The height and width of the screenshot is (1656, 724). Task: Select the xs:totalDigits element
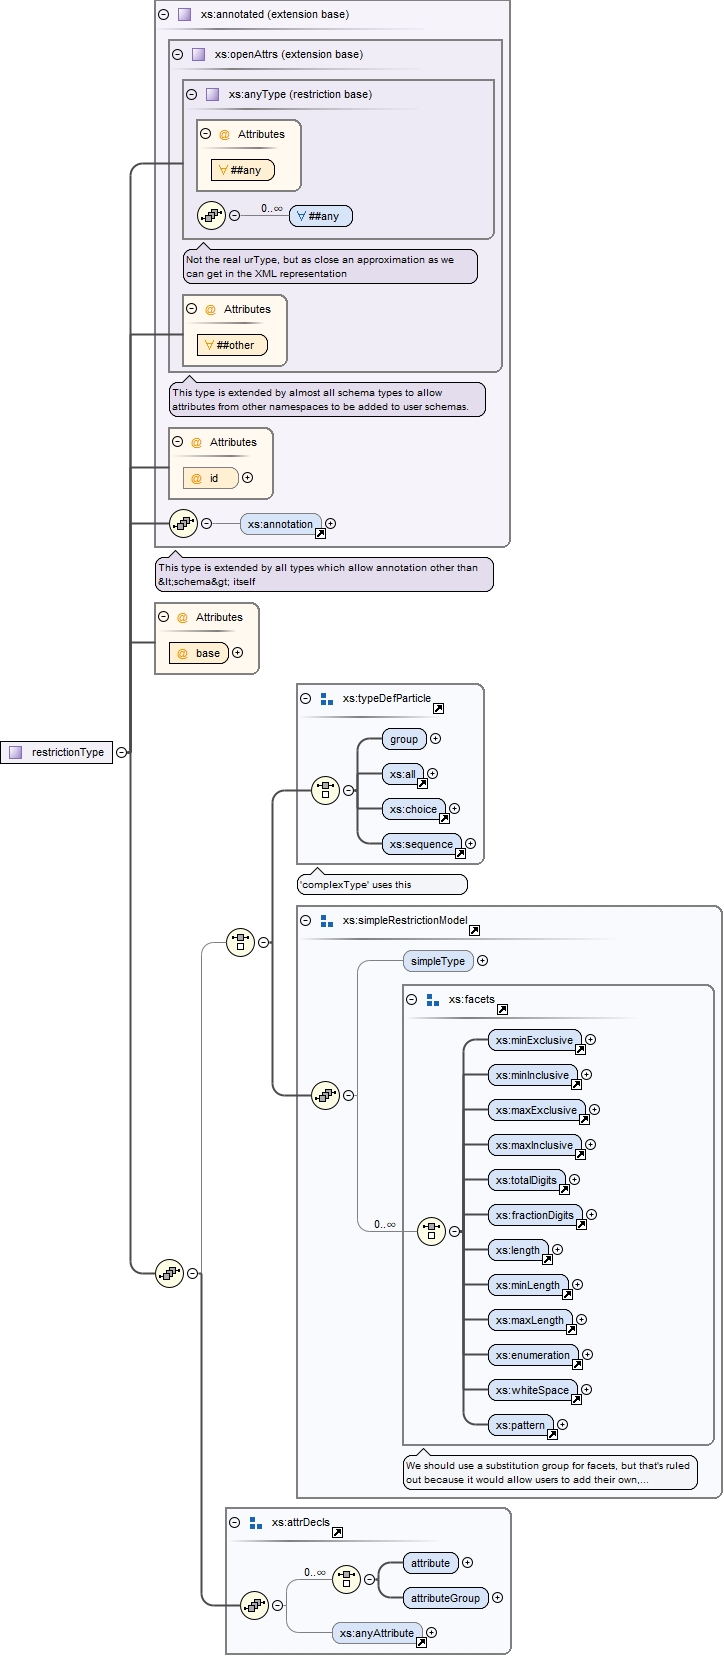point(526,1180)
